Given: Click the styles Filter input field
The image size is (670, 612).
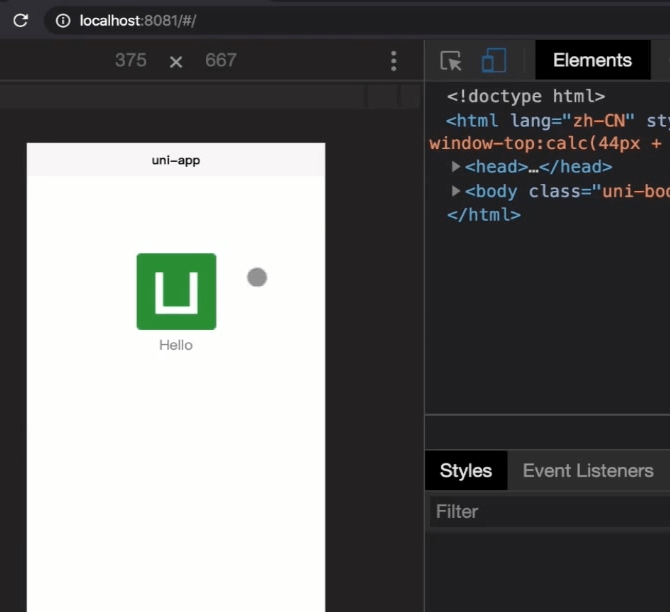Looking at the screenshot, I should [550, 512].
